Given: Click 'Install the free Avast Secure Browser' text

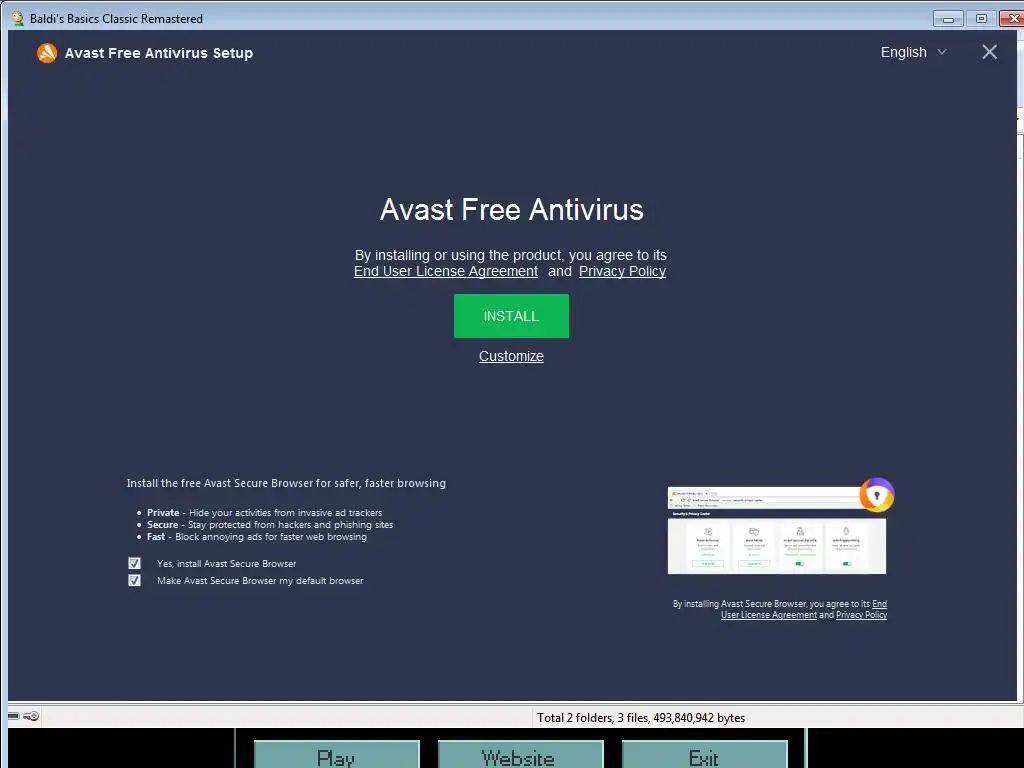Looking at the screenshot, I should click(x=286, y=483).
